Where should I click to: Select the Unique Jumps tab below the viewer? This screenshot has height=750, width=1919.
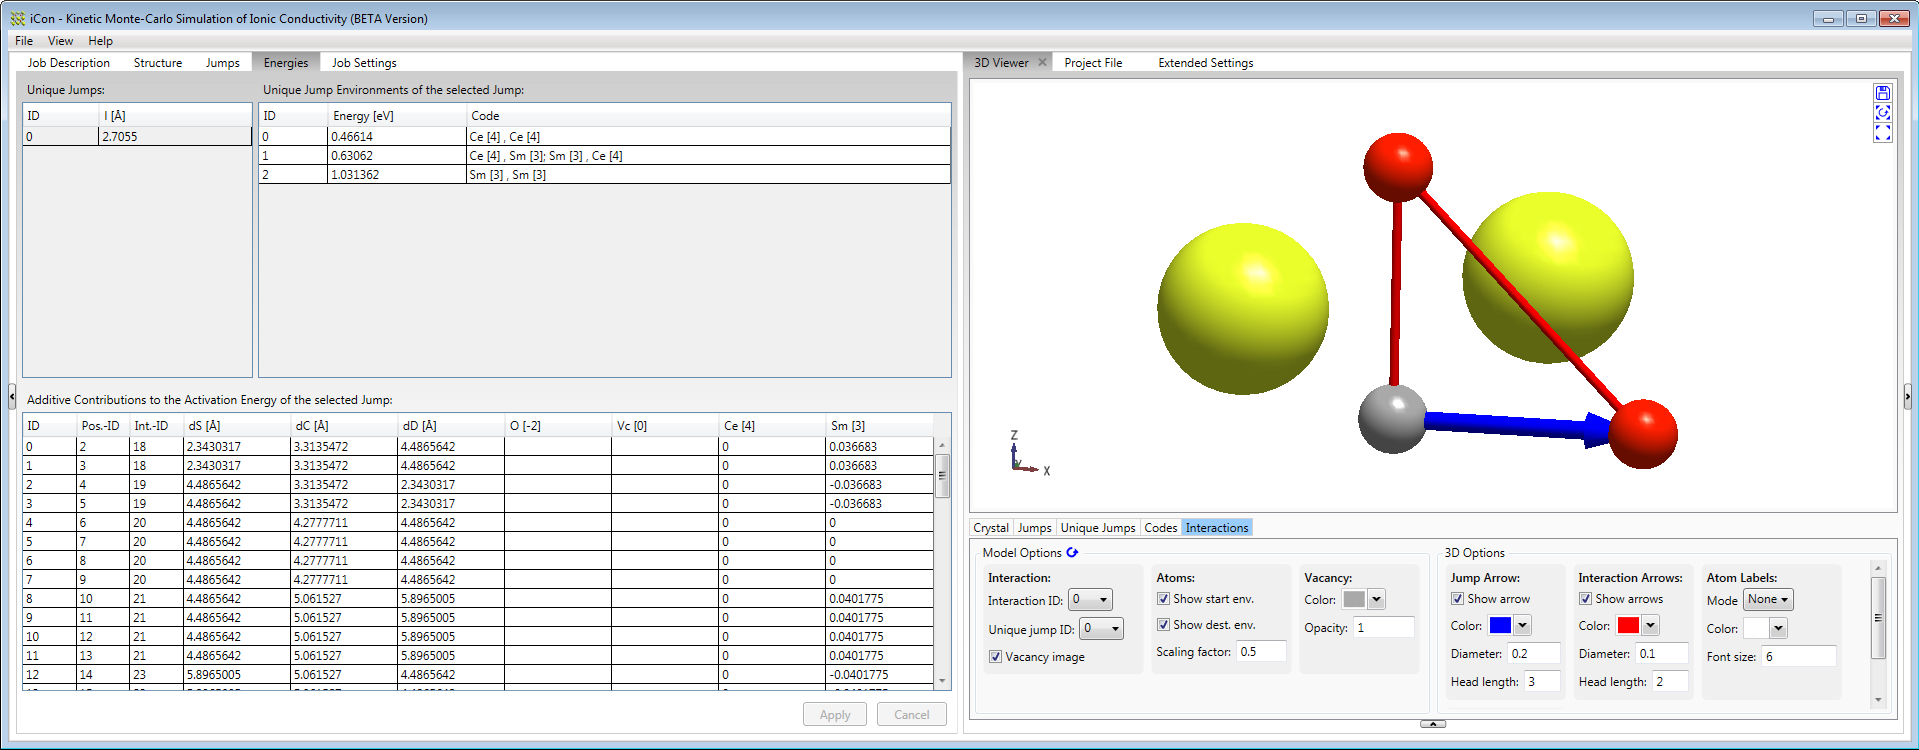tap(1098, 528)
